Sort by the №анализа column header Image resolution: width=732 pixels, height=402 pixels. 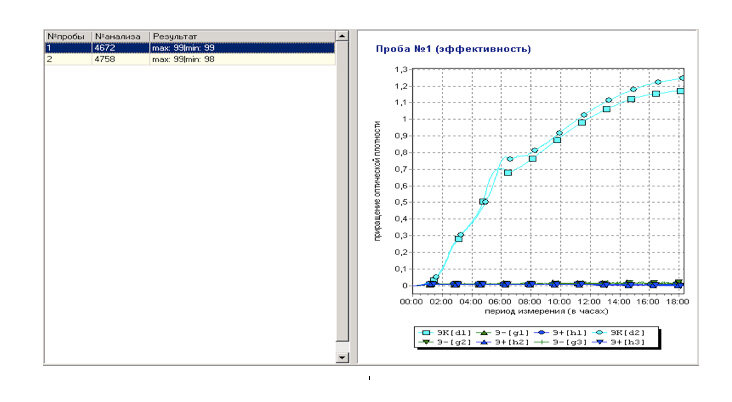[118, 36]
